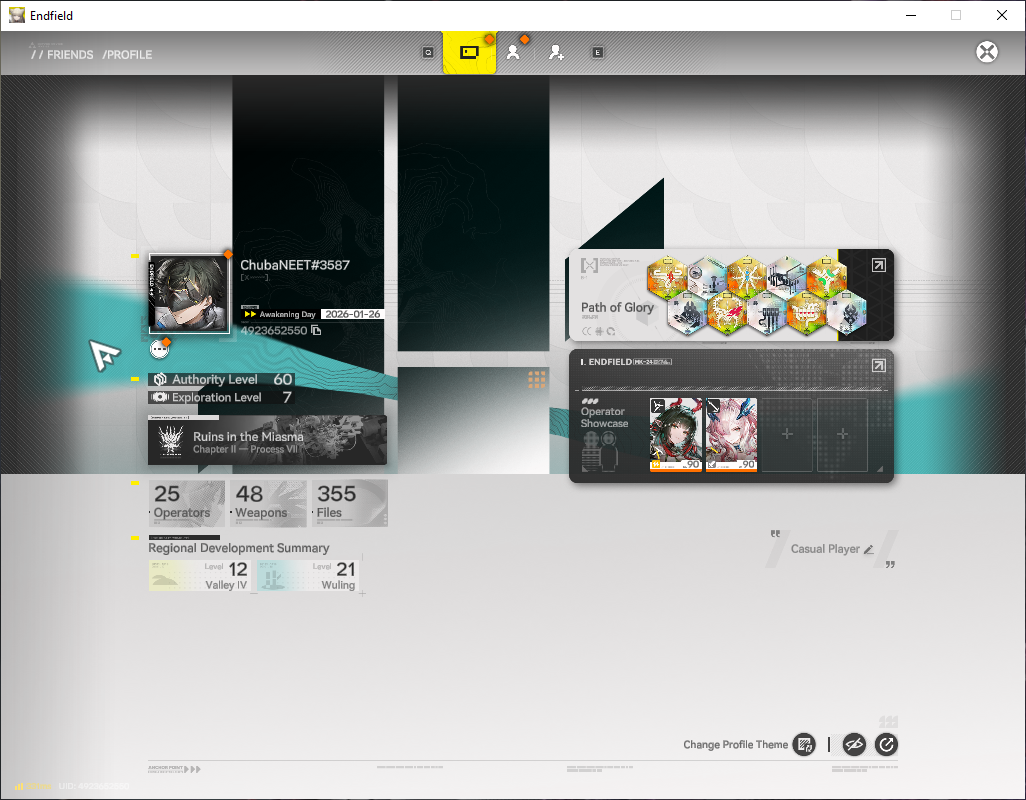Close the profile screen with X button

coord(987,52)
